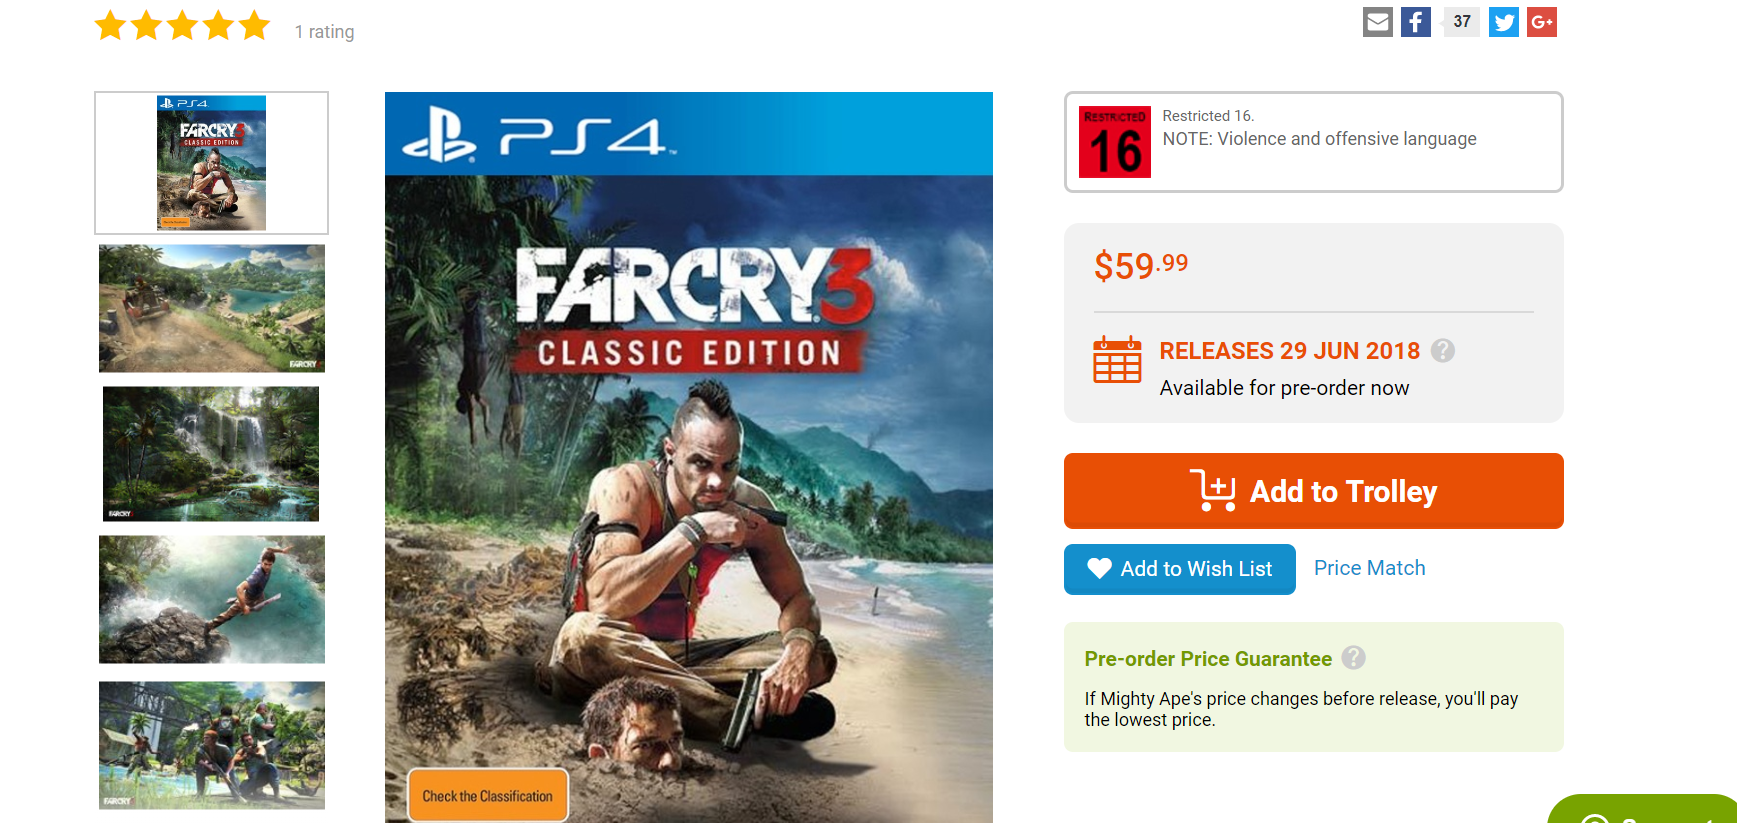Open Pre-order Price Guarantee help icon

1353,658
